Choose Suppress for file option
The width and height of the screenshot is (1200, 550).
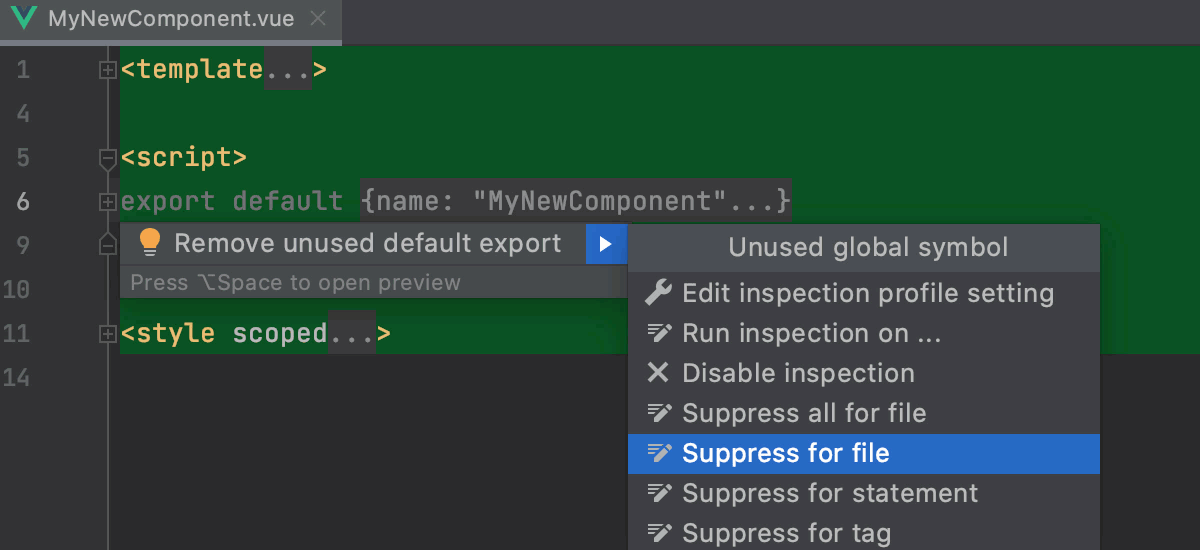coord(785,453)
